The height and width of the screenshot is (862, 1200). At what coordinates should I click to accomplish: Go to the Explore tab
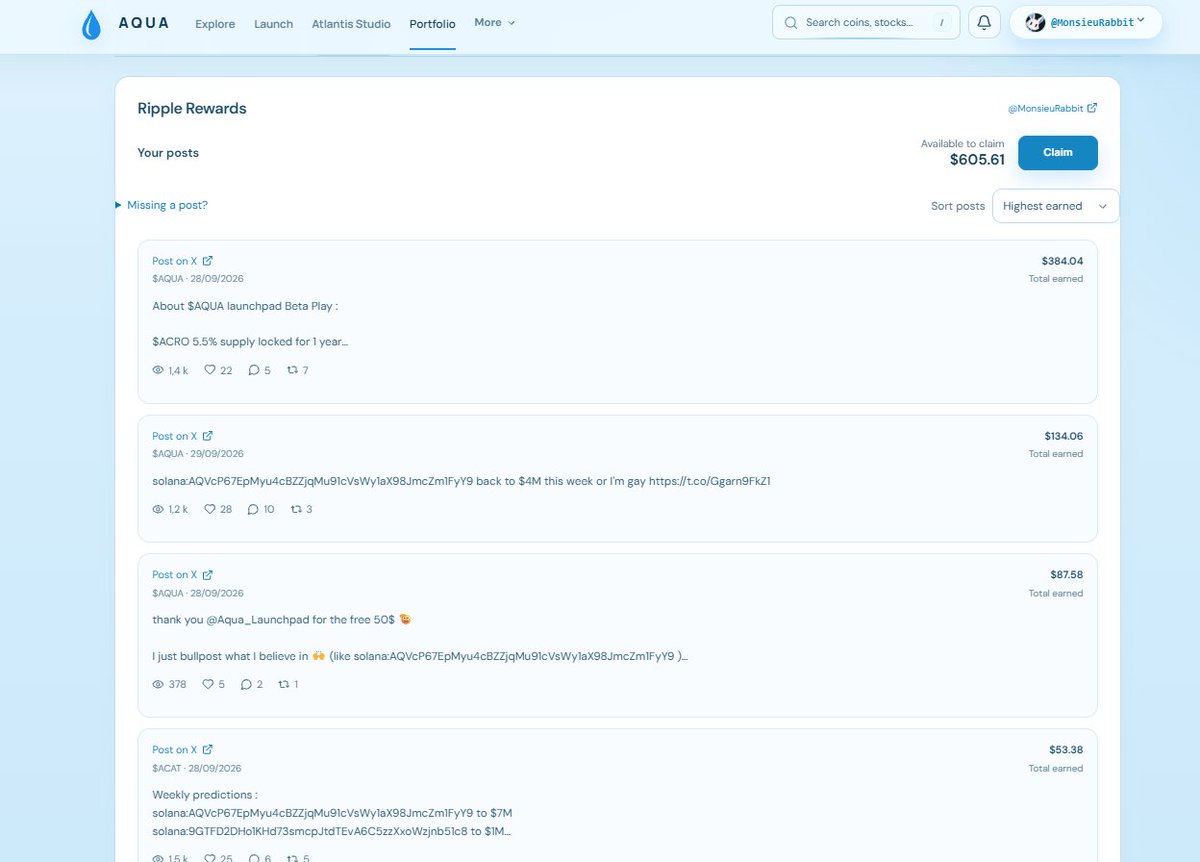215,23
